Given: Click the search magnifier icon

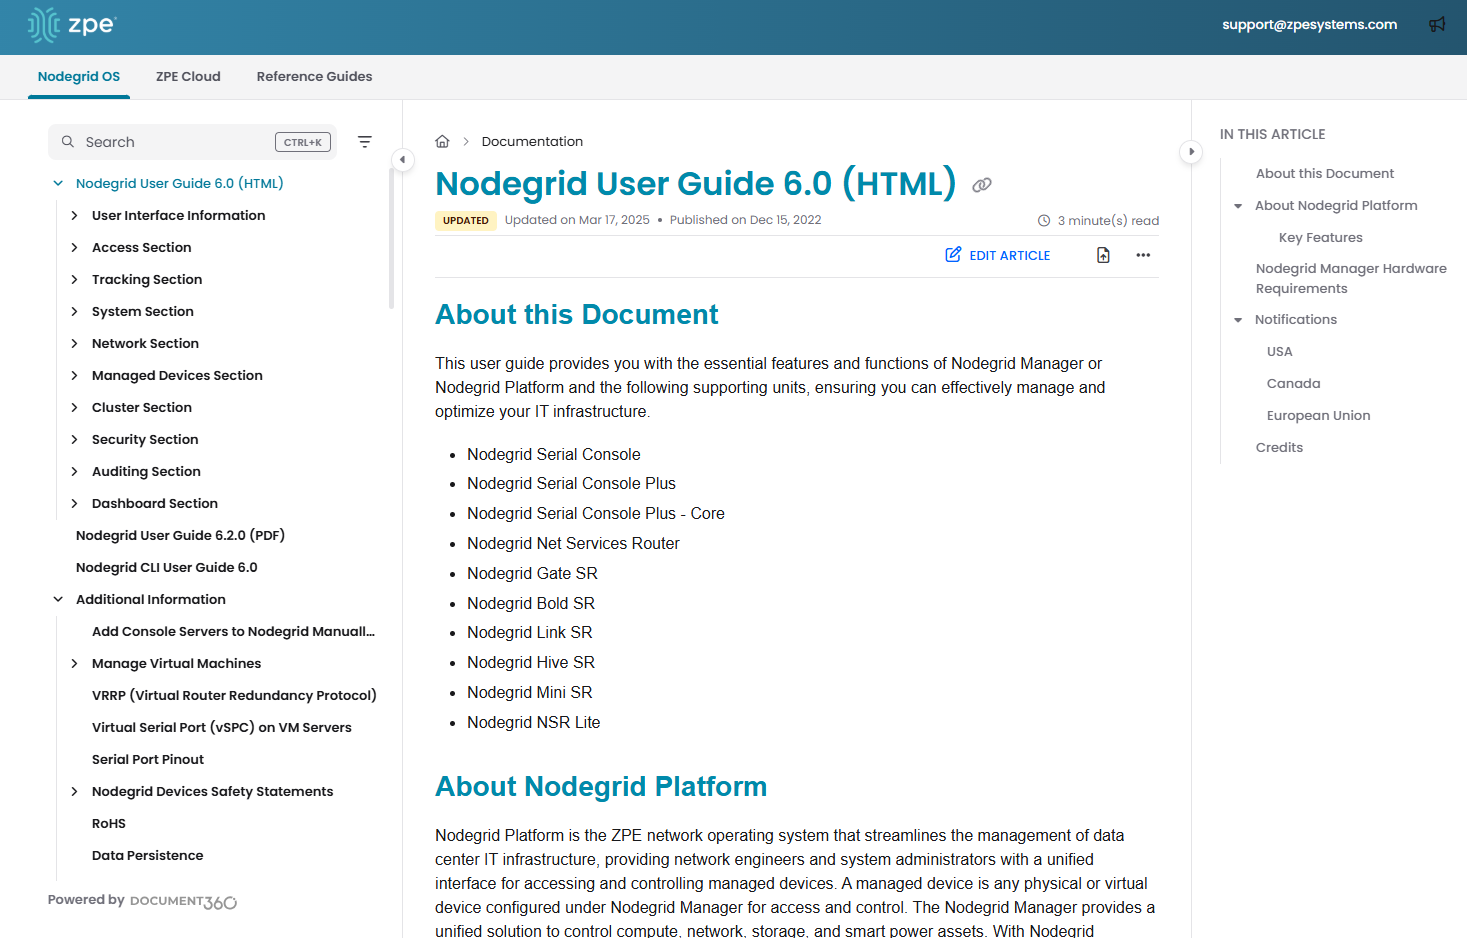Looking at the screenshot, I should pyautogui.click(x=68, y=142).
